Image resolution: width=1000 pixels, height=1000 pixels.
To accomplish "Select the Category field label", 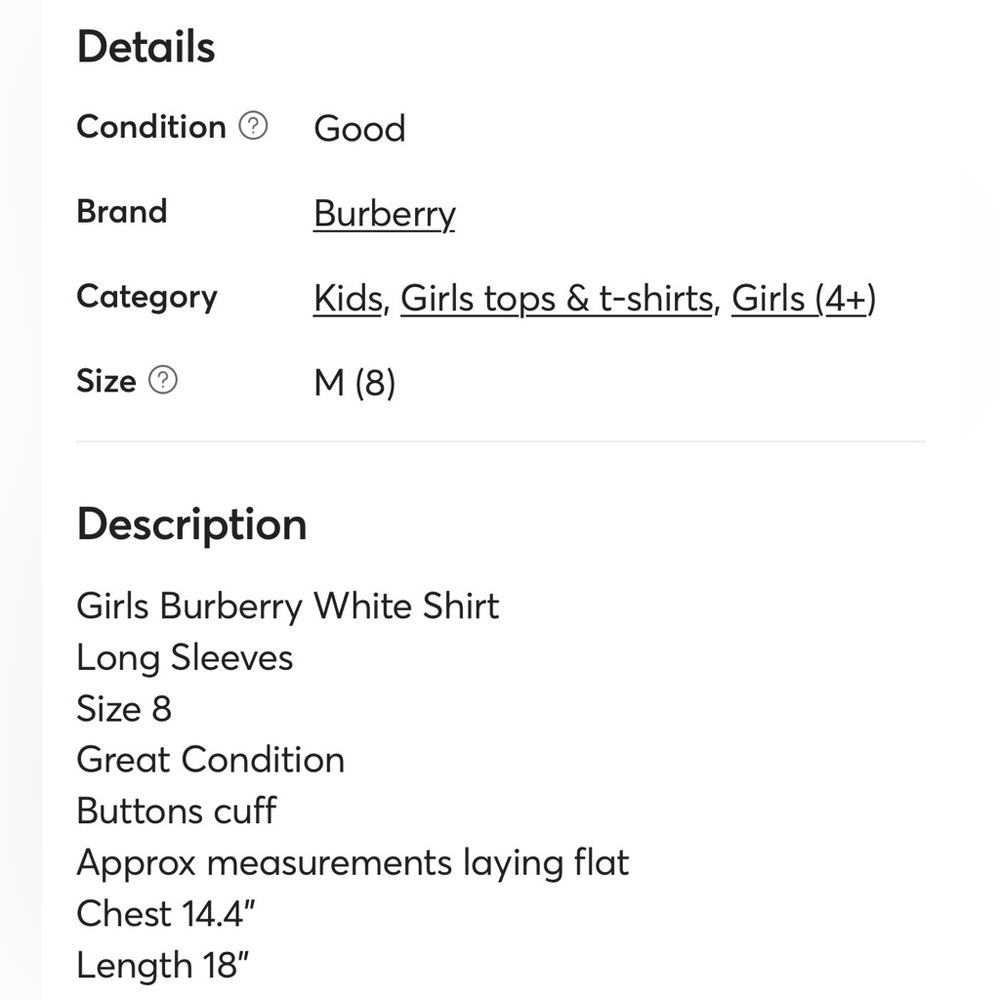I will tap(147, 297).
